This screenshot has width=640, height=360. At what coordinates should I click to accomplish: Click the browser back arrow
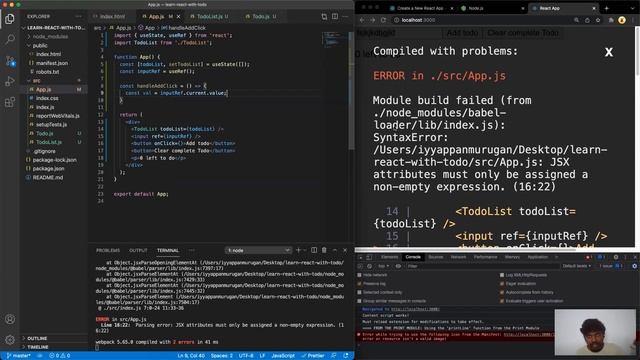click(x=362, y=20)
